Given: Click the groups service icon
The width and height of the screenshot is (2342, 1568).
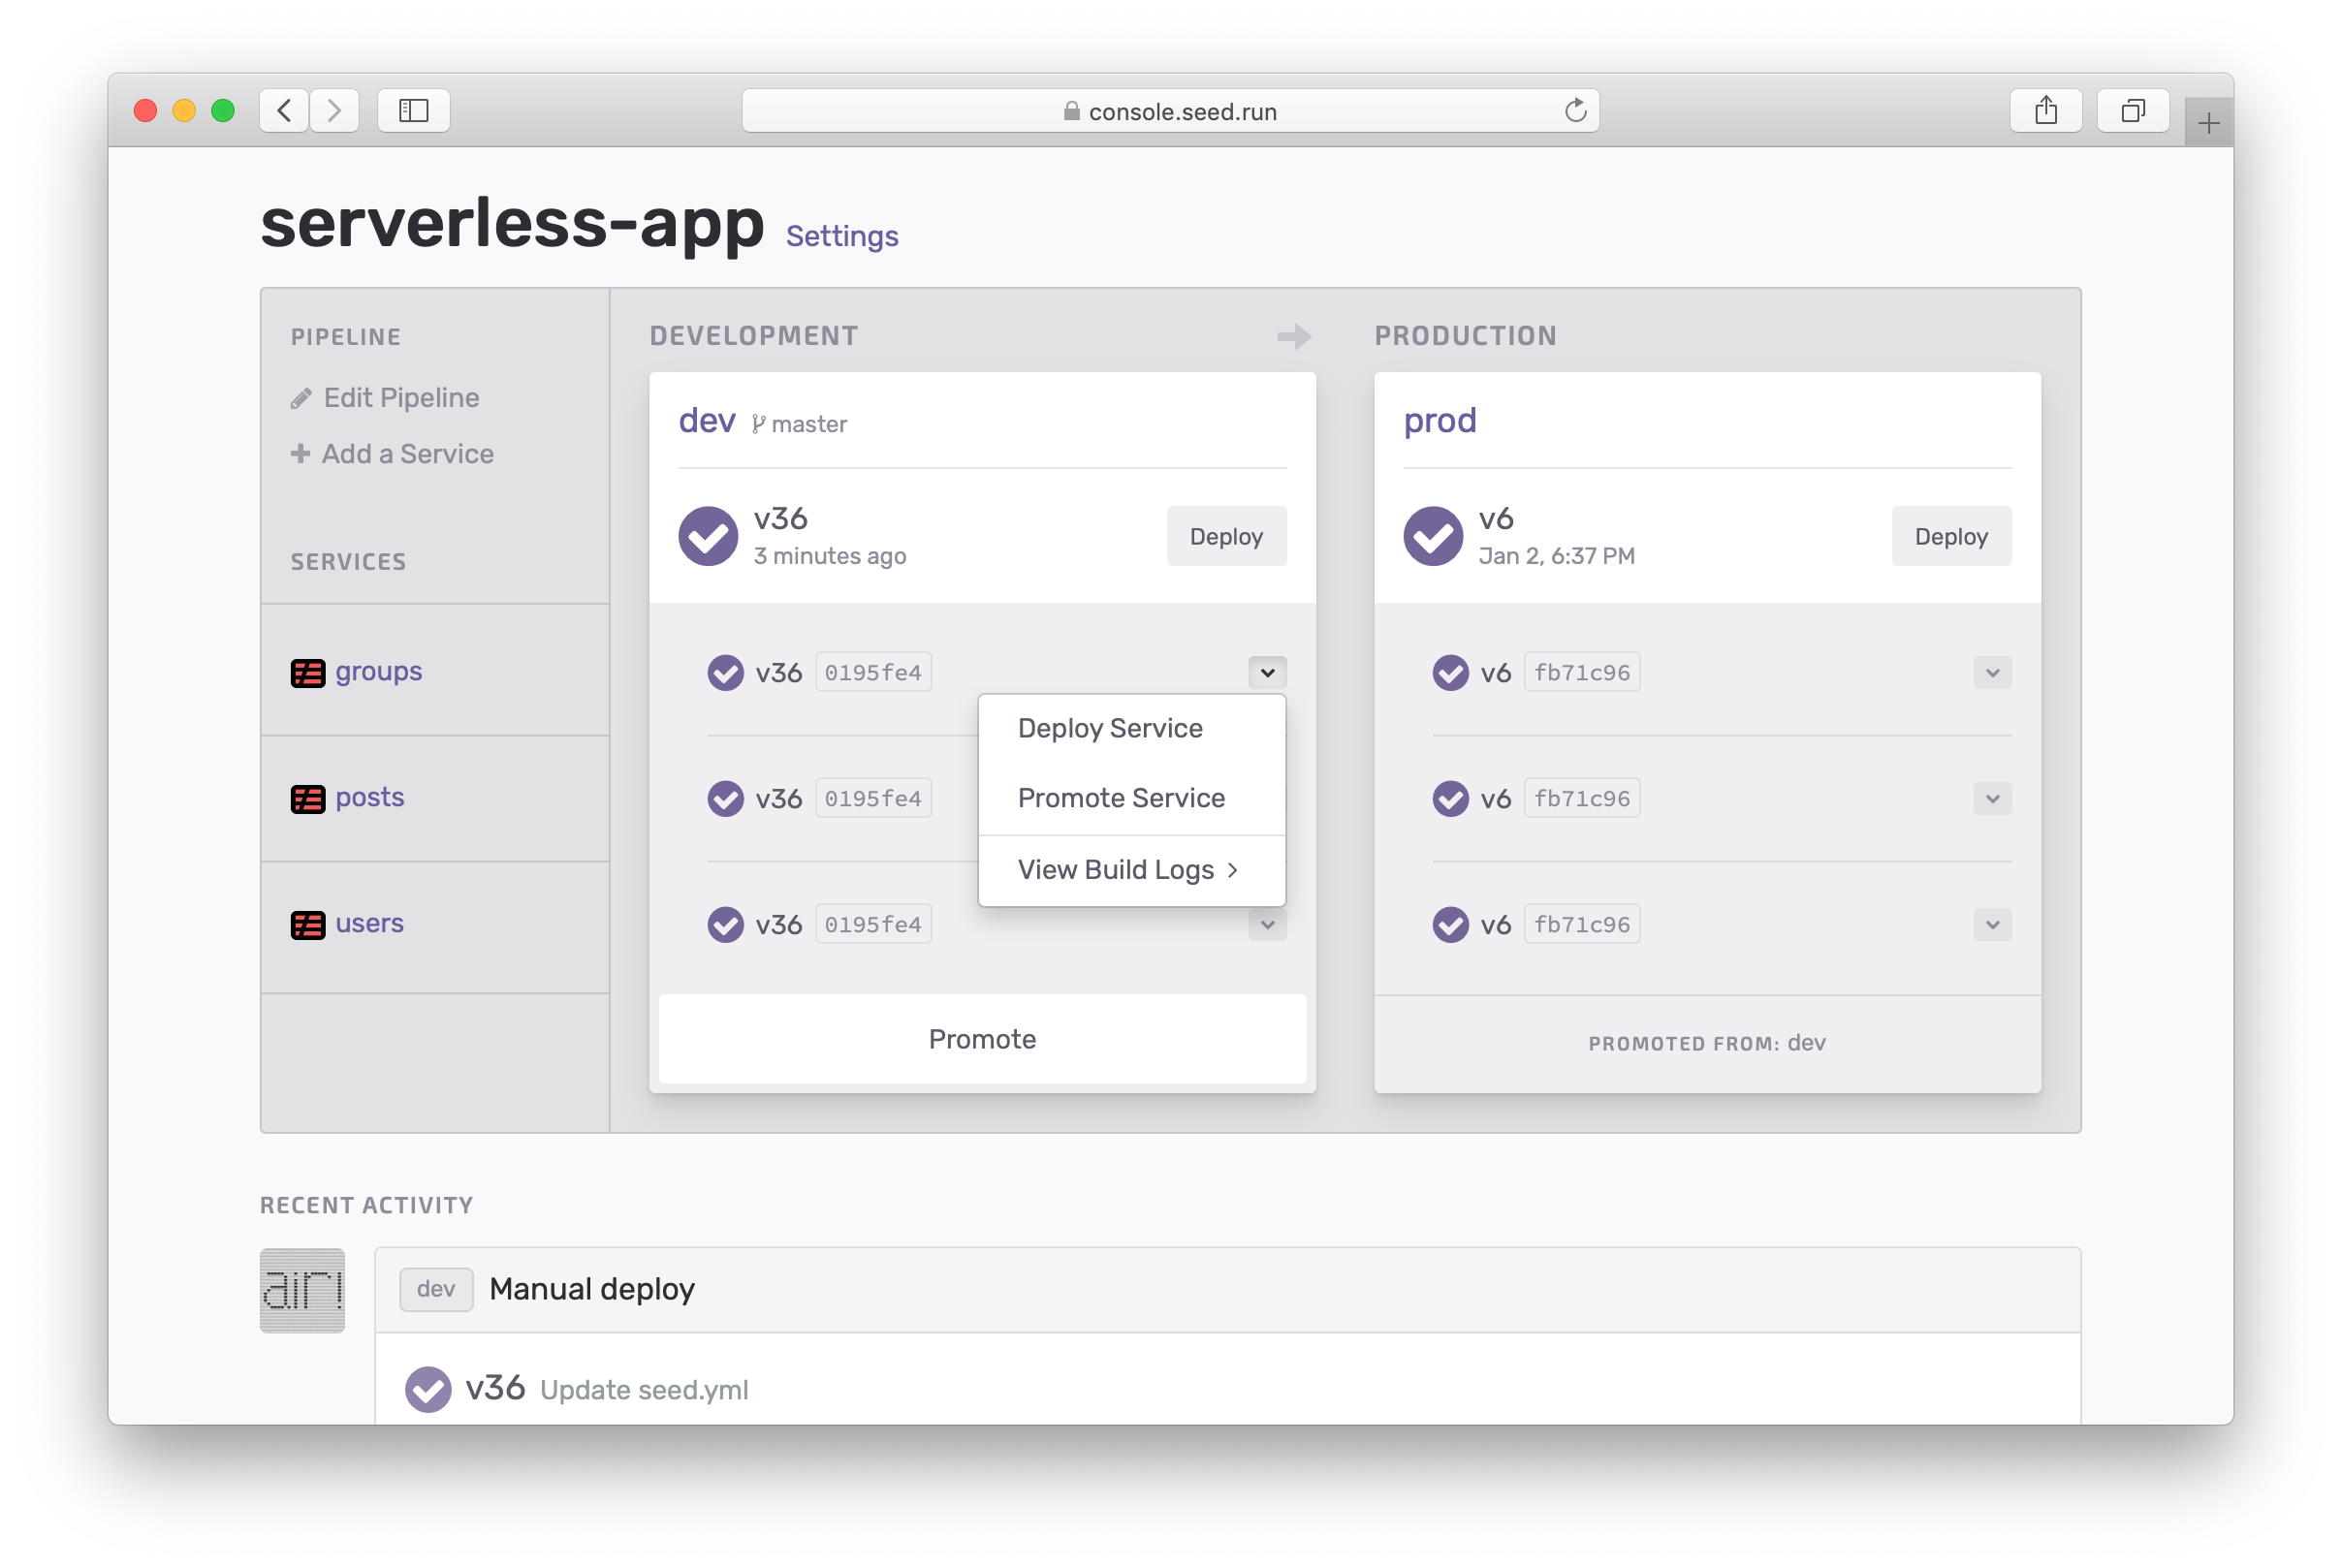Looking at the screenshot, I should pyautogui.click(x=308, y=671).
